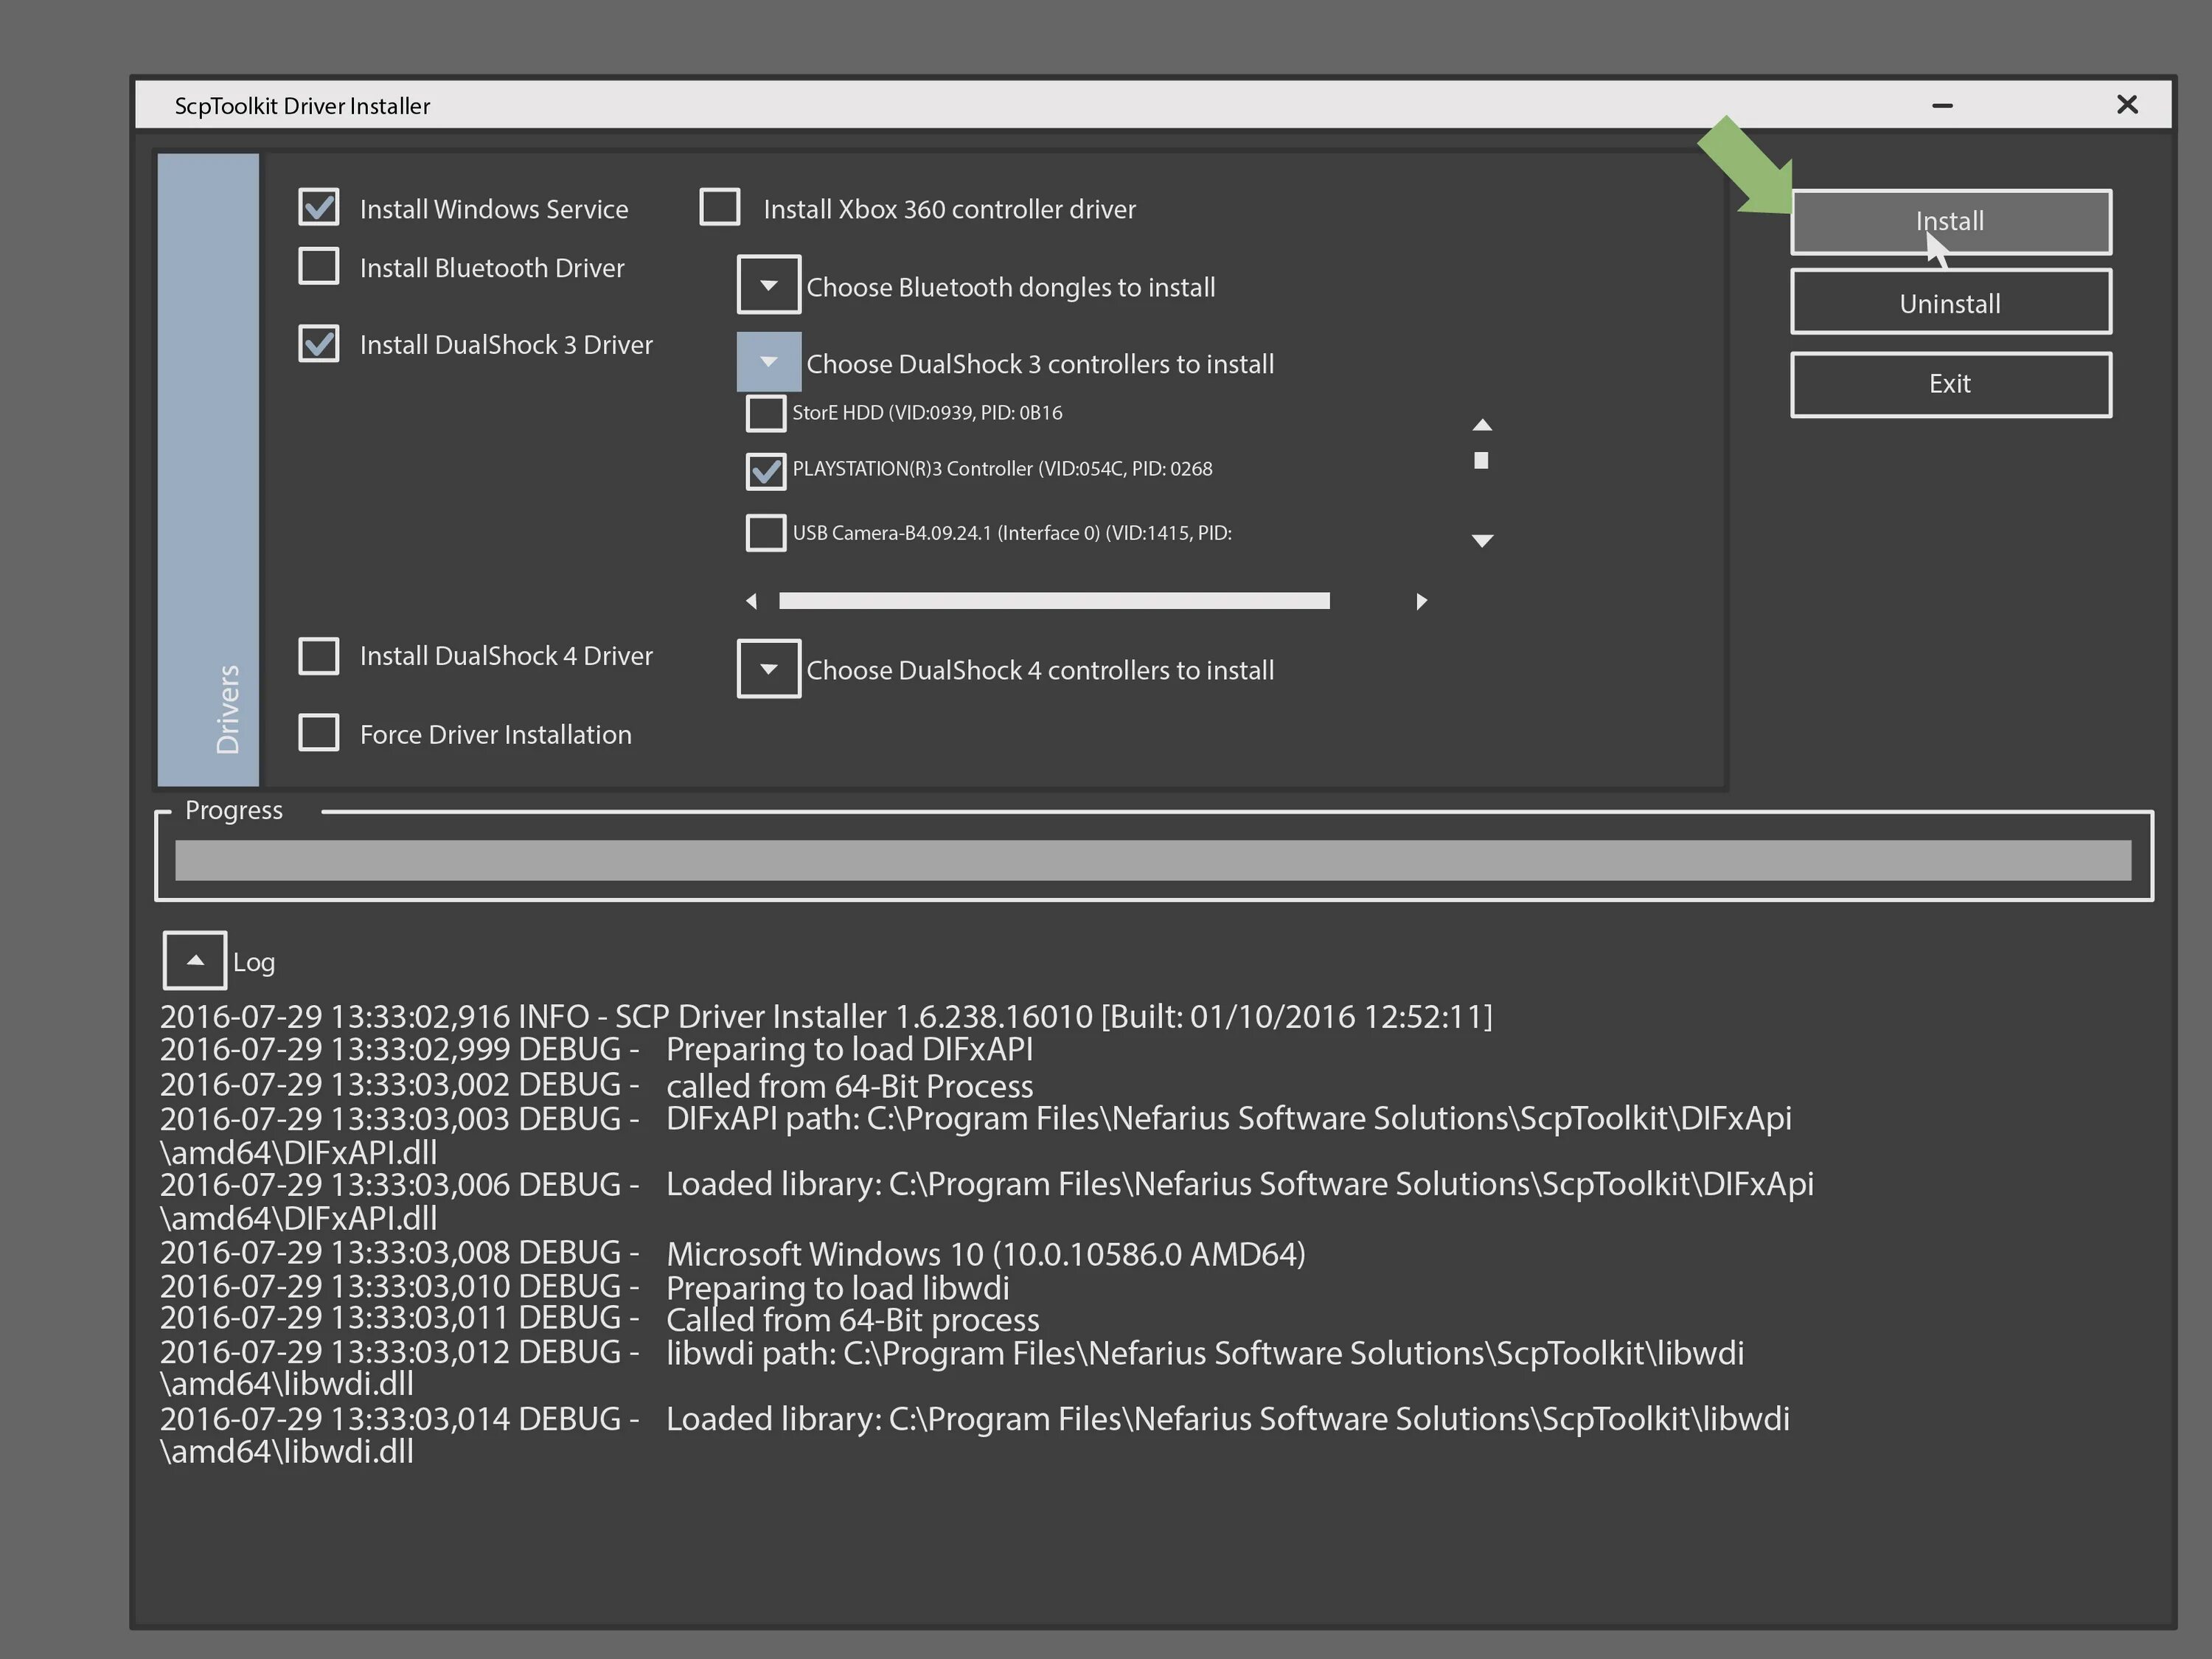Select USB Camera device checkbox
This screenshot has width=2212, height=1659.
tap(766, 533)
